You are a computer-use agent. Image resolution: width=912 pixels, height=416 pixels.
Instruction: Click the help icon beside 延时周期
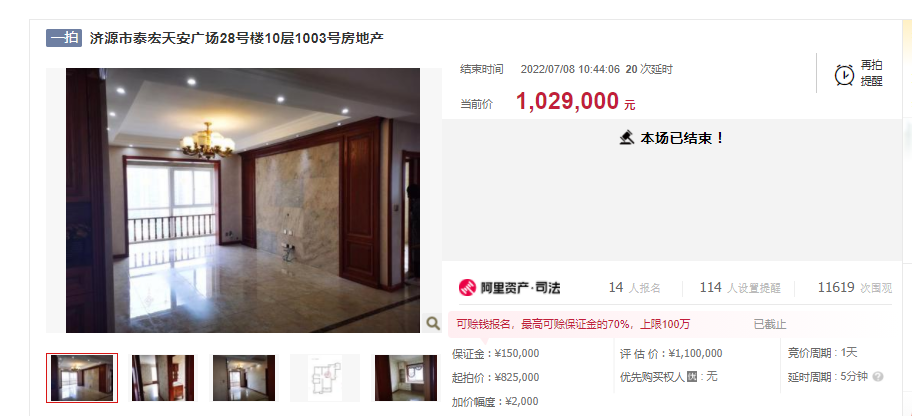coord(878,377)
